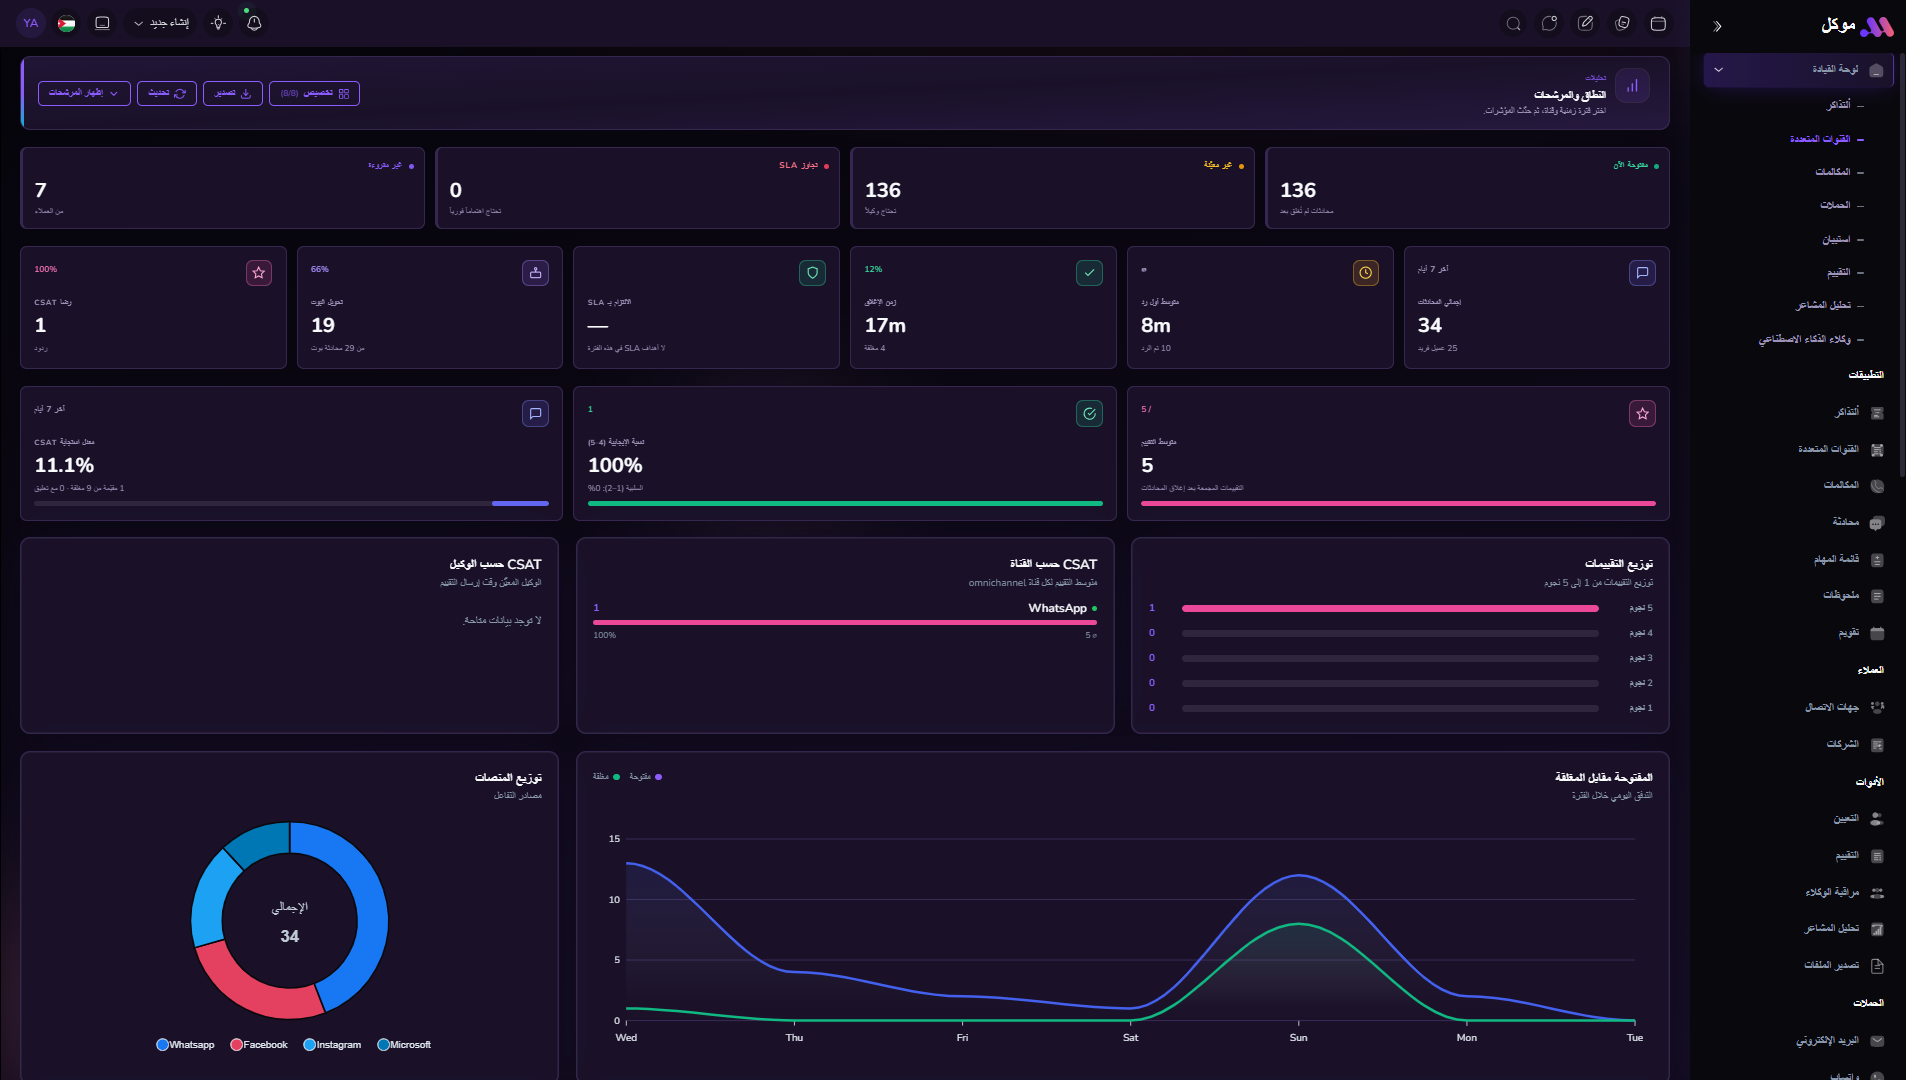Click the غير مقروءة card showing 7
This screenshot has height=1080, width=1906.
click(222, 188)
